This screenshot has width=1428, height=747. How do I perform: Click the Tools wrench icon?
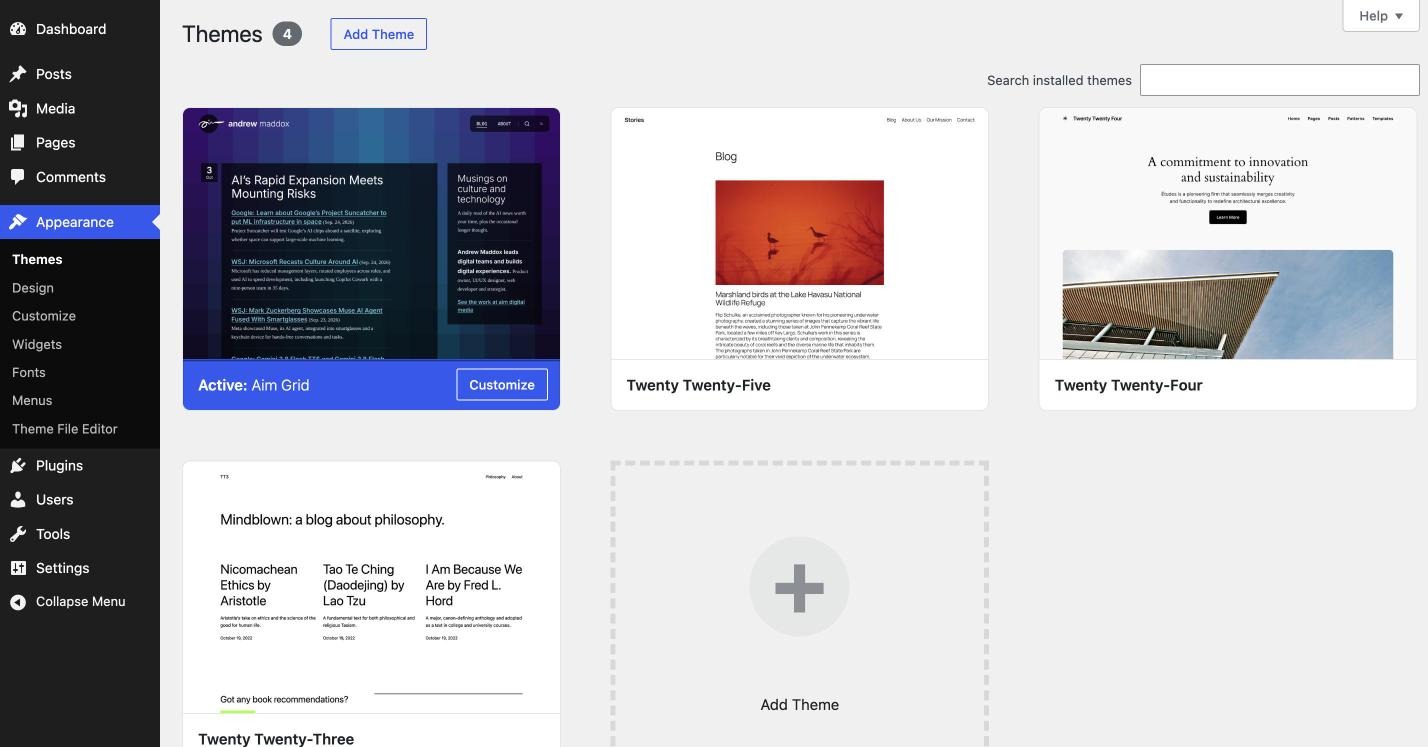pyautogui.click(x=18, y=534)
